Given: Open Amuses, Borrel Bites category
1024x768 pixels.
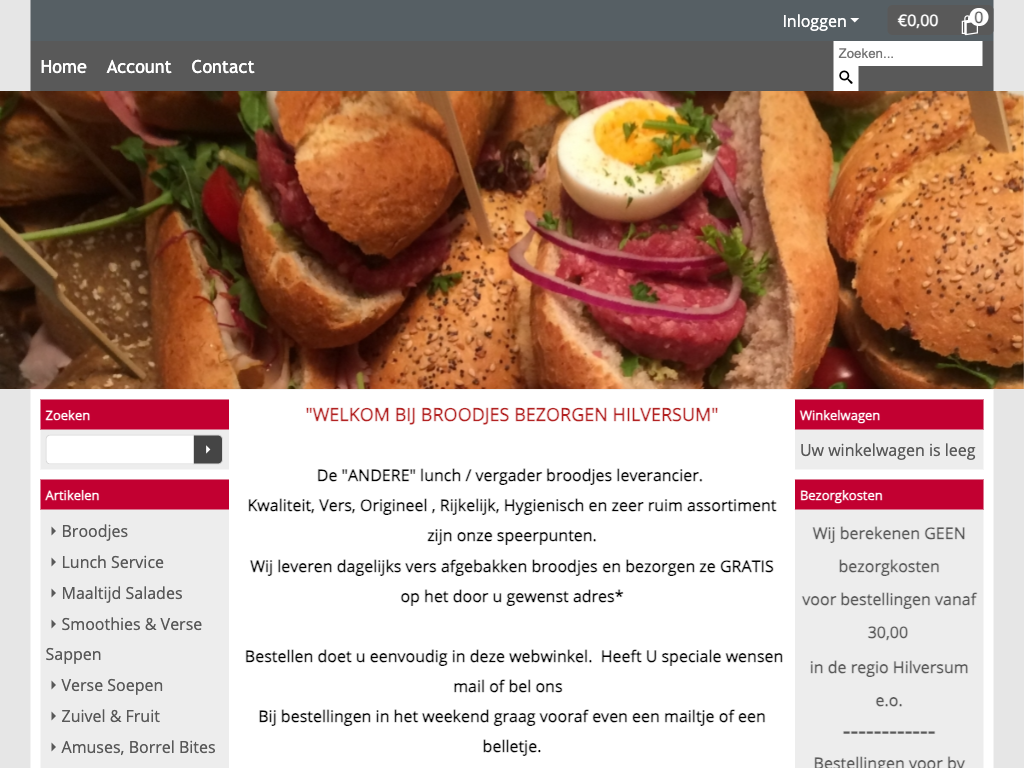Looking at the screenshot, I should tap(138, 747).
